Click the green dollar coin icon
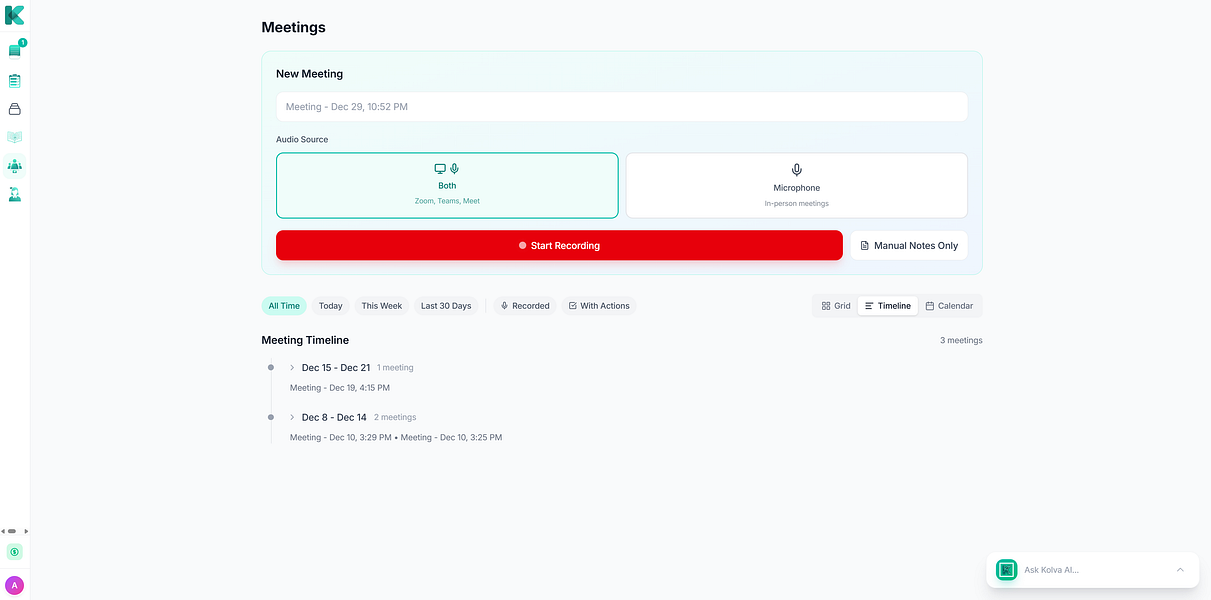 pos(14,552)
